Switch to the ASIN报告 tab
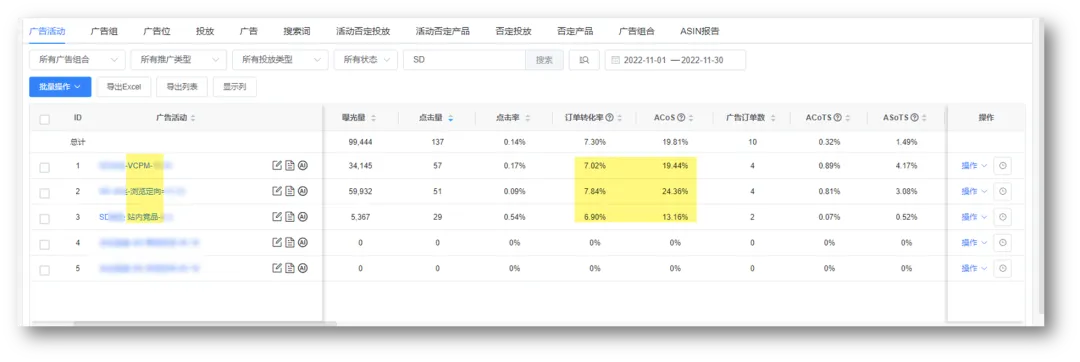 click(700, 31)
